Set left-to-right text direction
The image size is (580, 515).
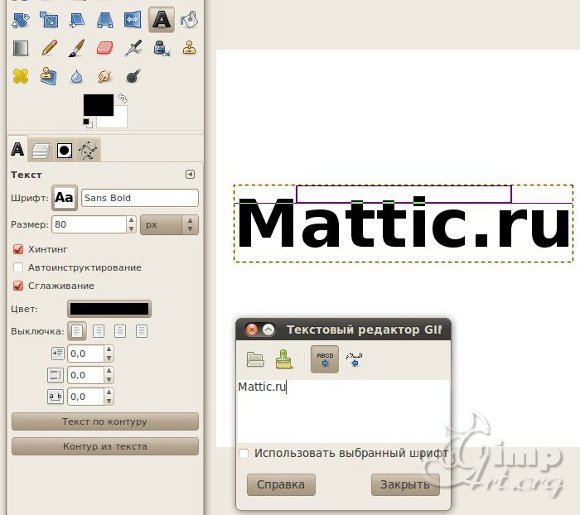click(x=324, y=359)
